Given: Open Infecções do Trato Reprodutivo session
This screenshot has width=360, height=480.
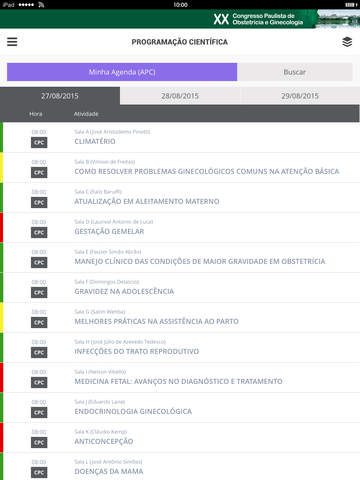Looking at the screenshot, I should click(x=180, y=348).
